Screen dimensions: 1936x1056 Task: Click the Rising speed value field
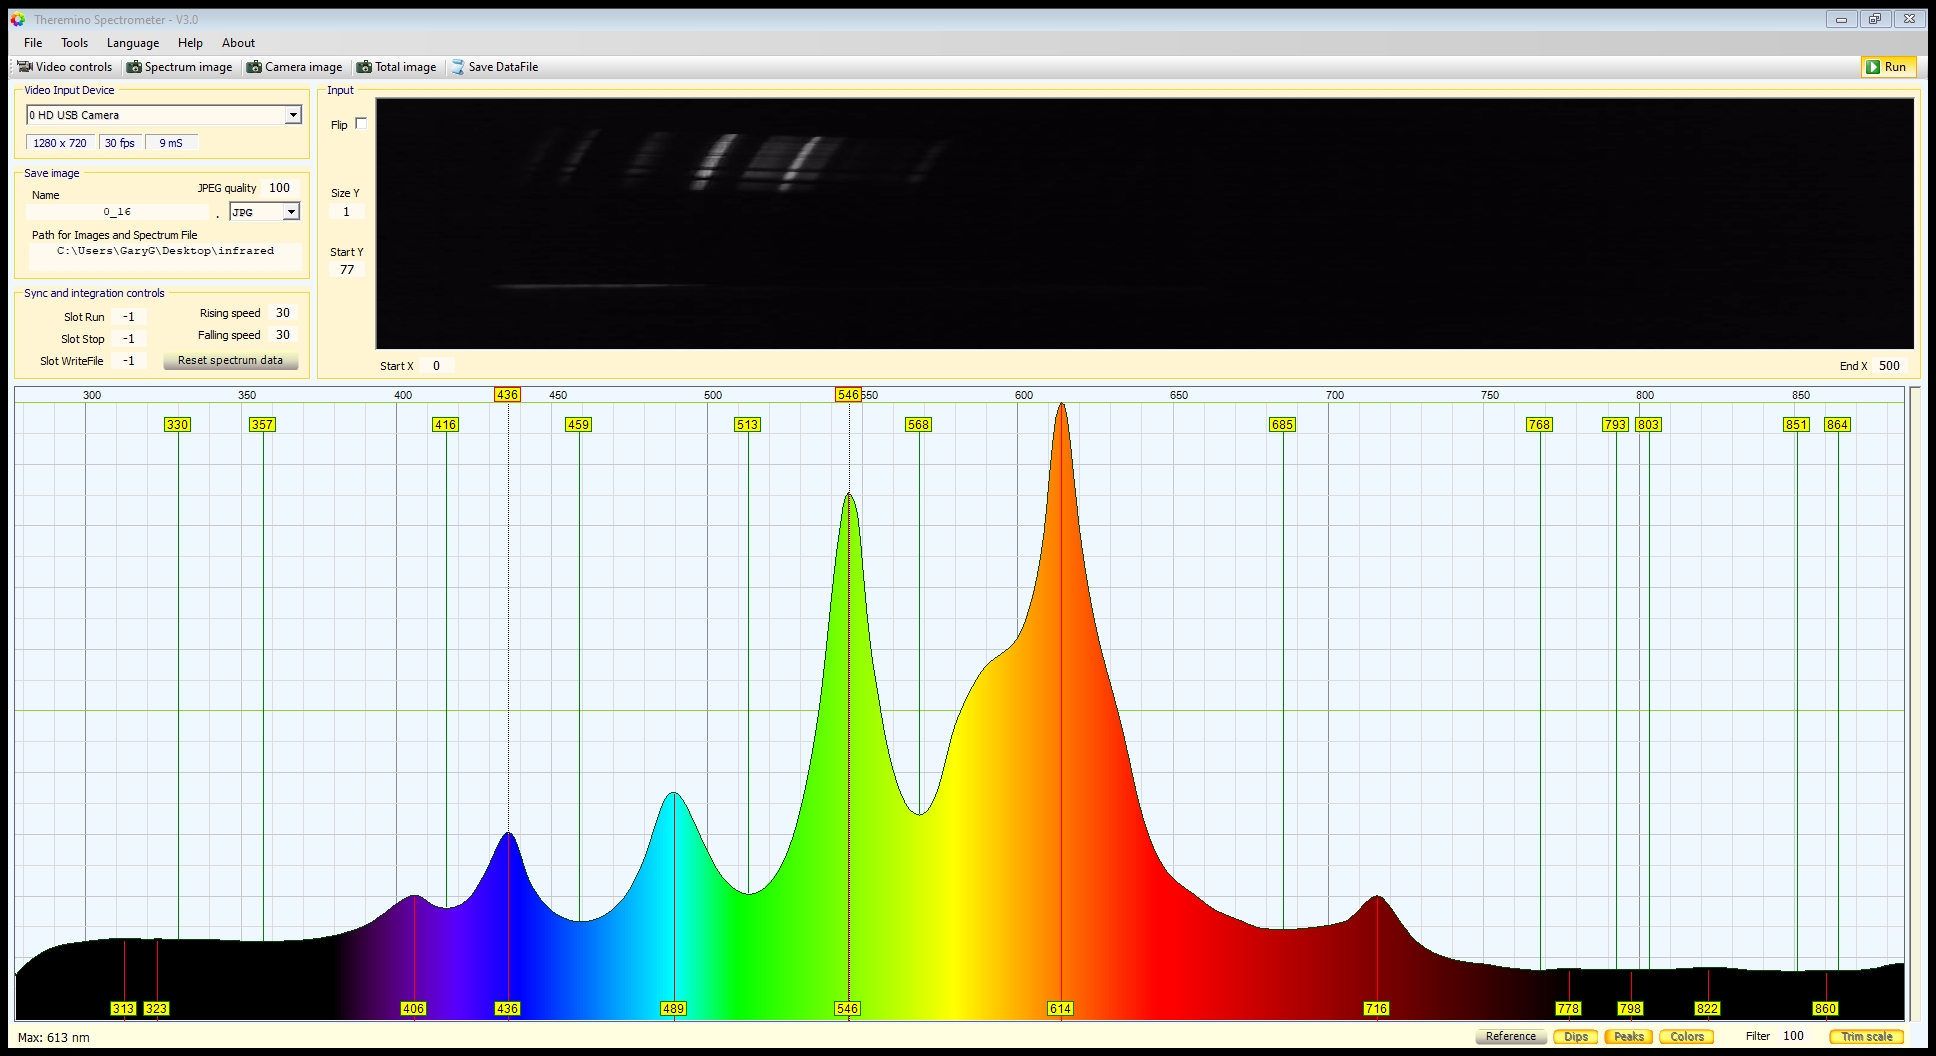[282, 313]
